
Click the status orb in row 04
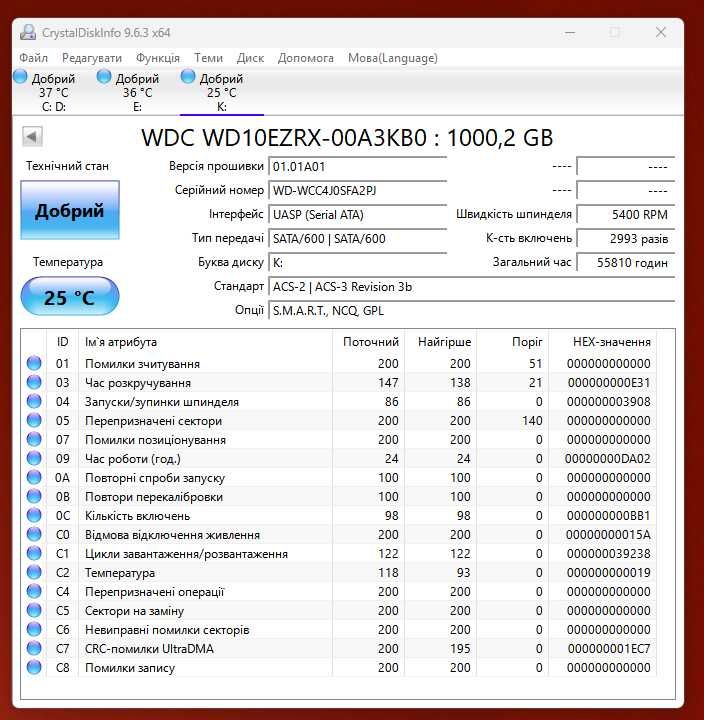pos(34,401)
